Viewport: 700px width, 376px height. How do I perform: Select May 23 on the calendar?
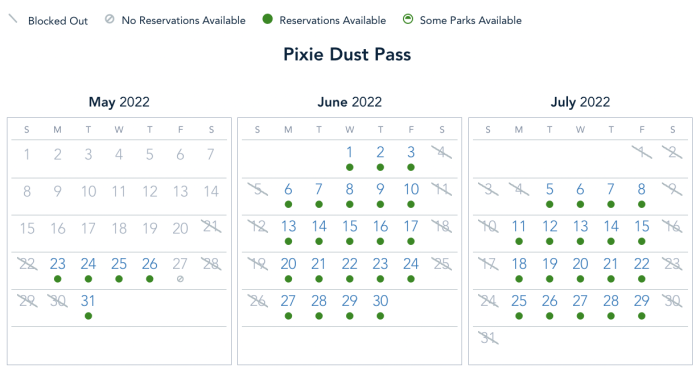pos(58,264)
